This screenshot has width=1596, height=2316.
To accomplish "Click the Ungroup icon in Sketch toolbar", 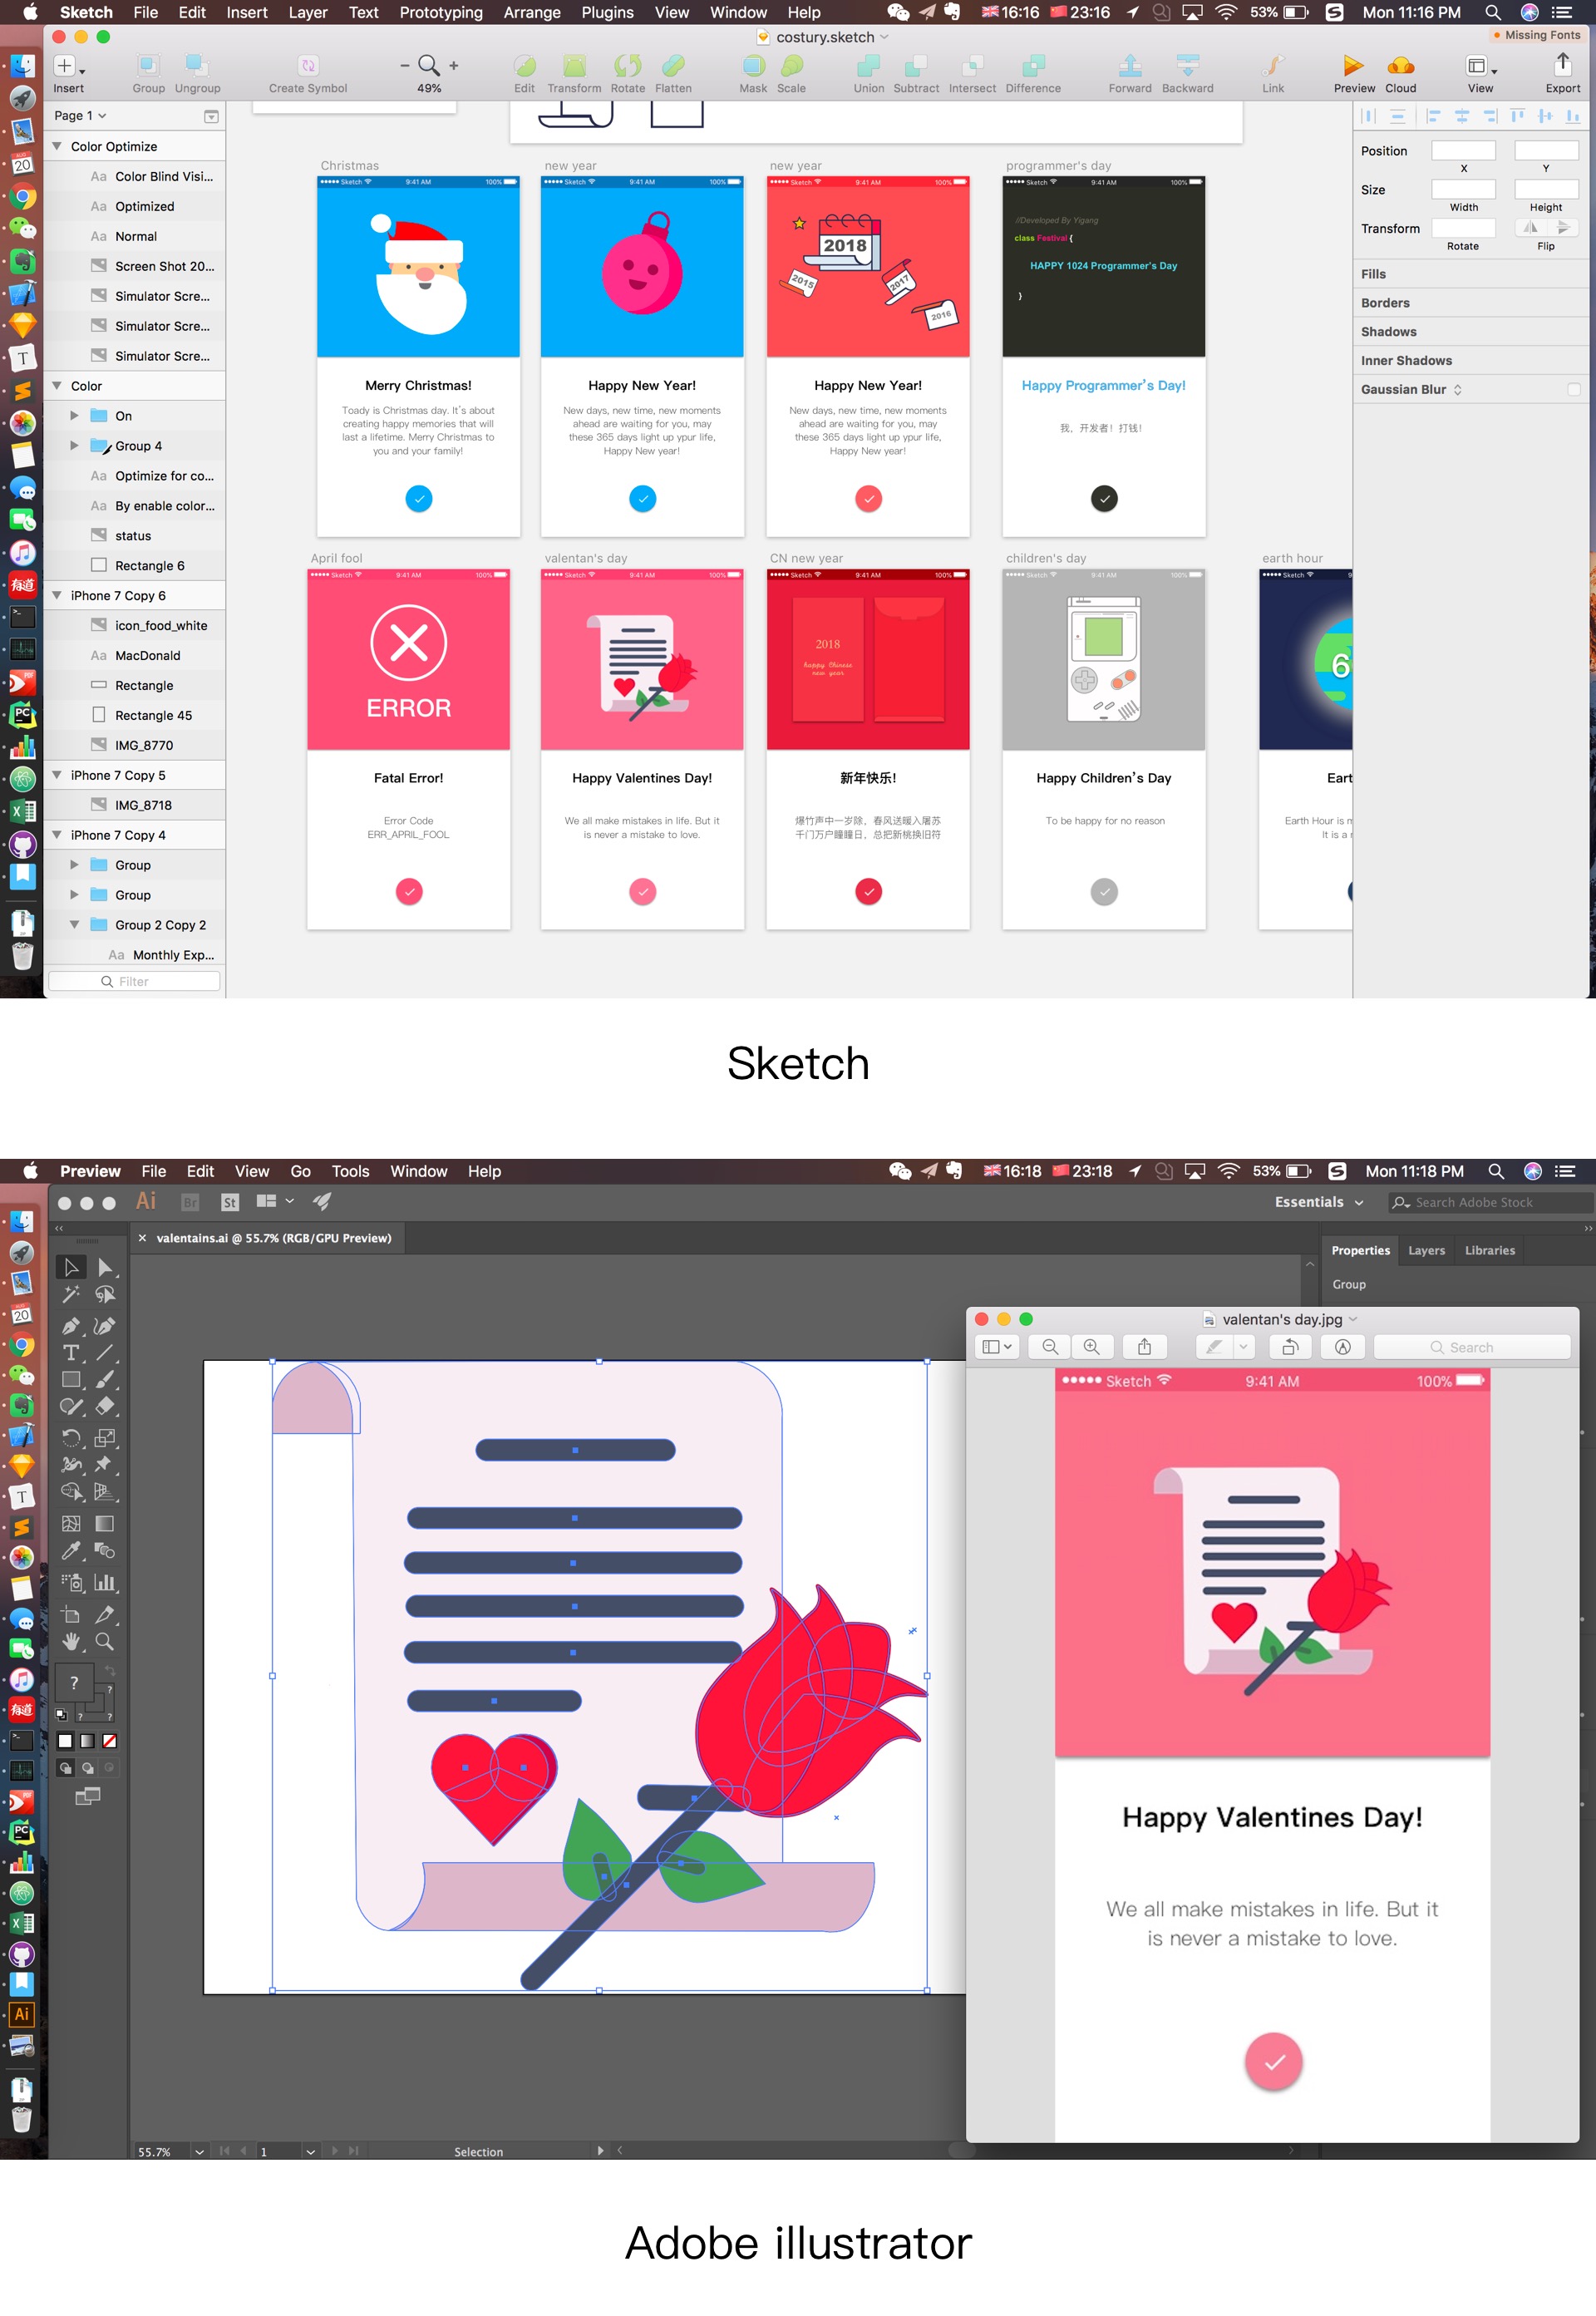I will pyautogui.click(x=197, y=66).
